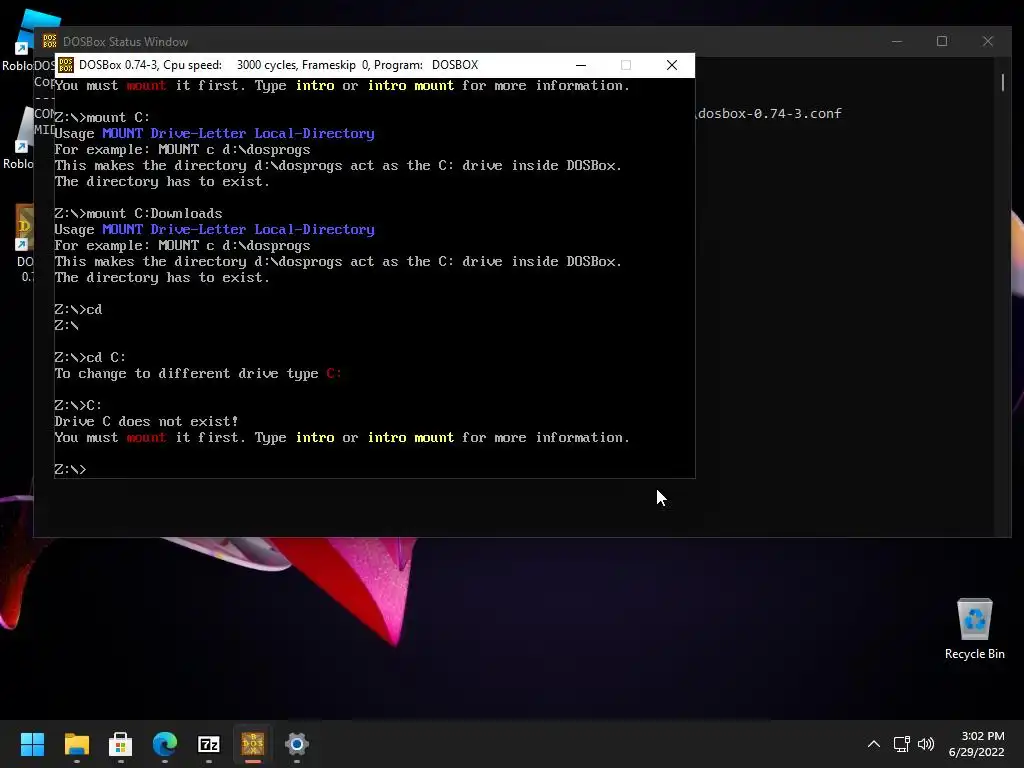The width and height of the screenshot is (1024, 768).
Task: Open the Windows Start menu
Action: tap(32, 743)
